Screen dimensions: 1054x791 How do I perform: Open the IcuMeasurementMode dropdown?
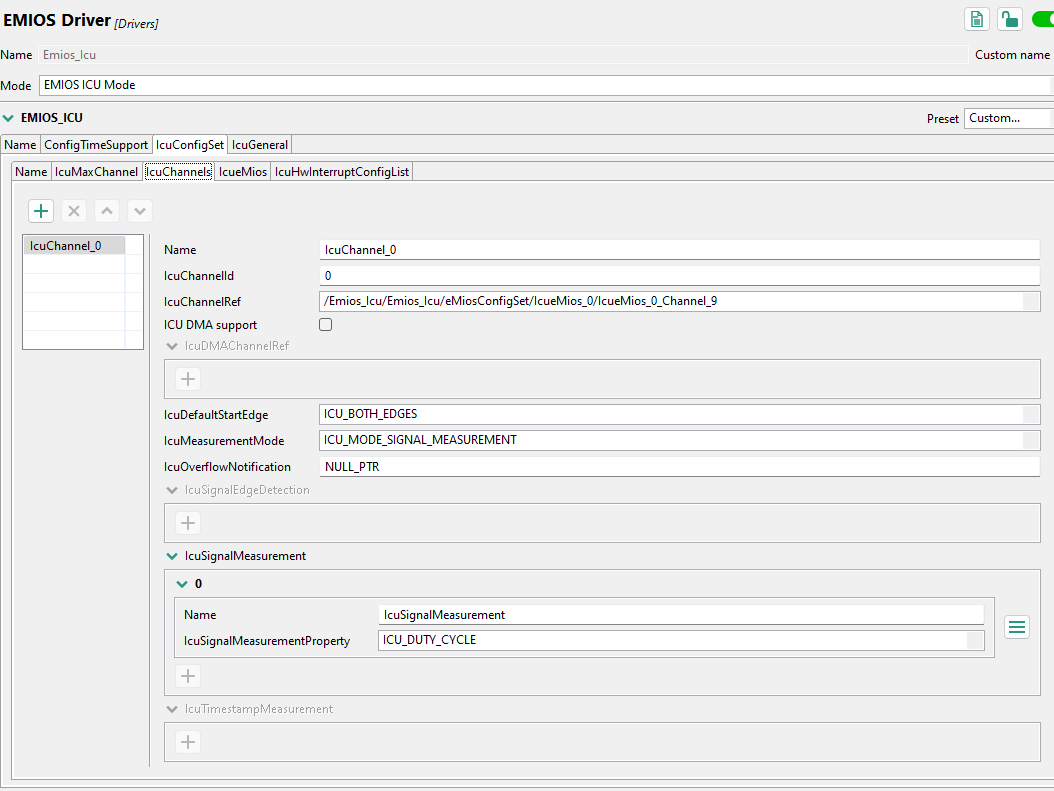point(1030,440)
